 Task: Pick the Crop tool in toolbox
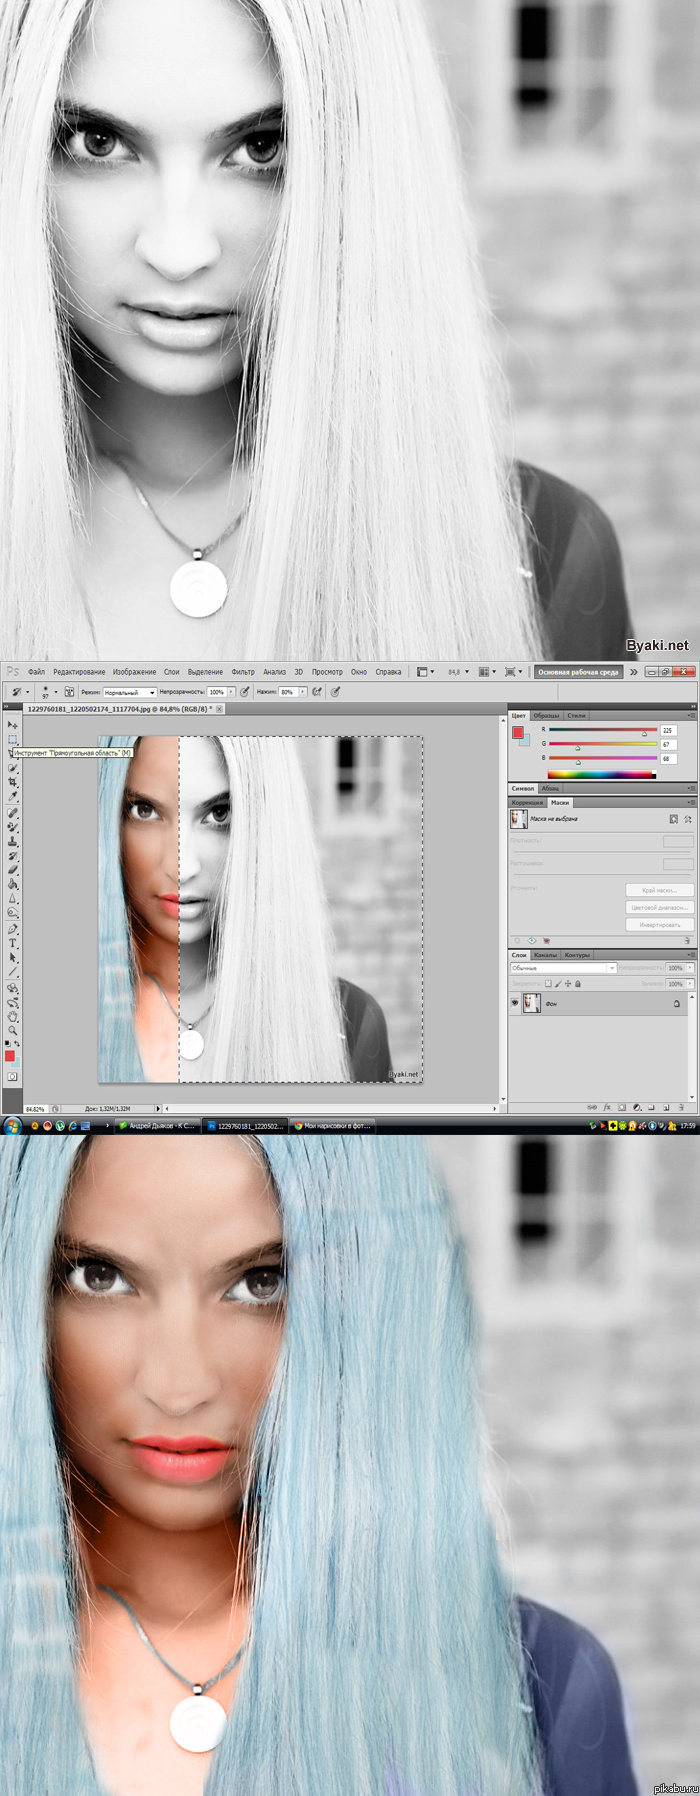[x=12, y=782]
